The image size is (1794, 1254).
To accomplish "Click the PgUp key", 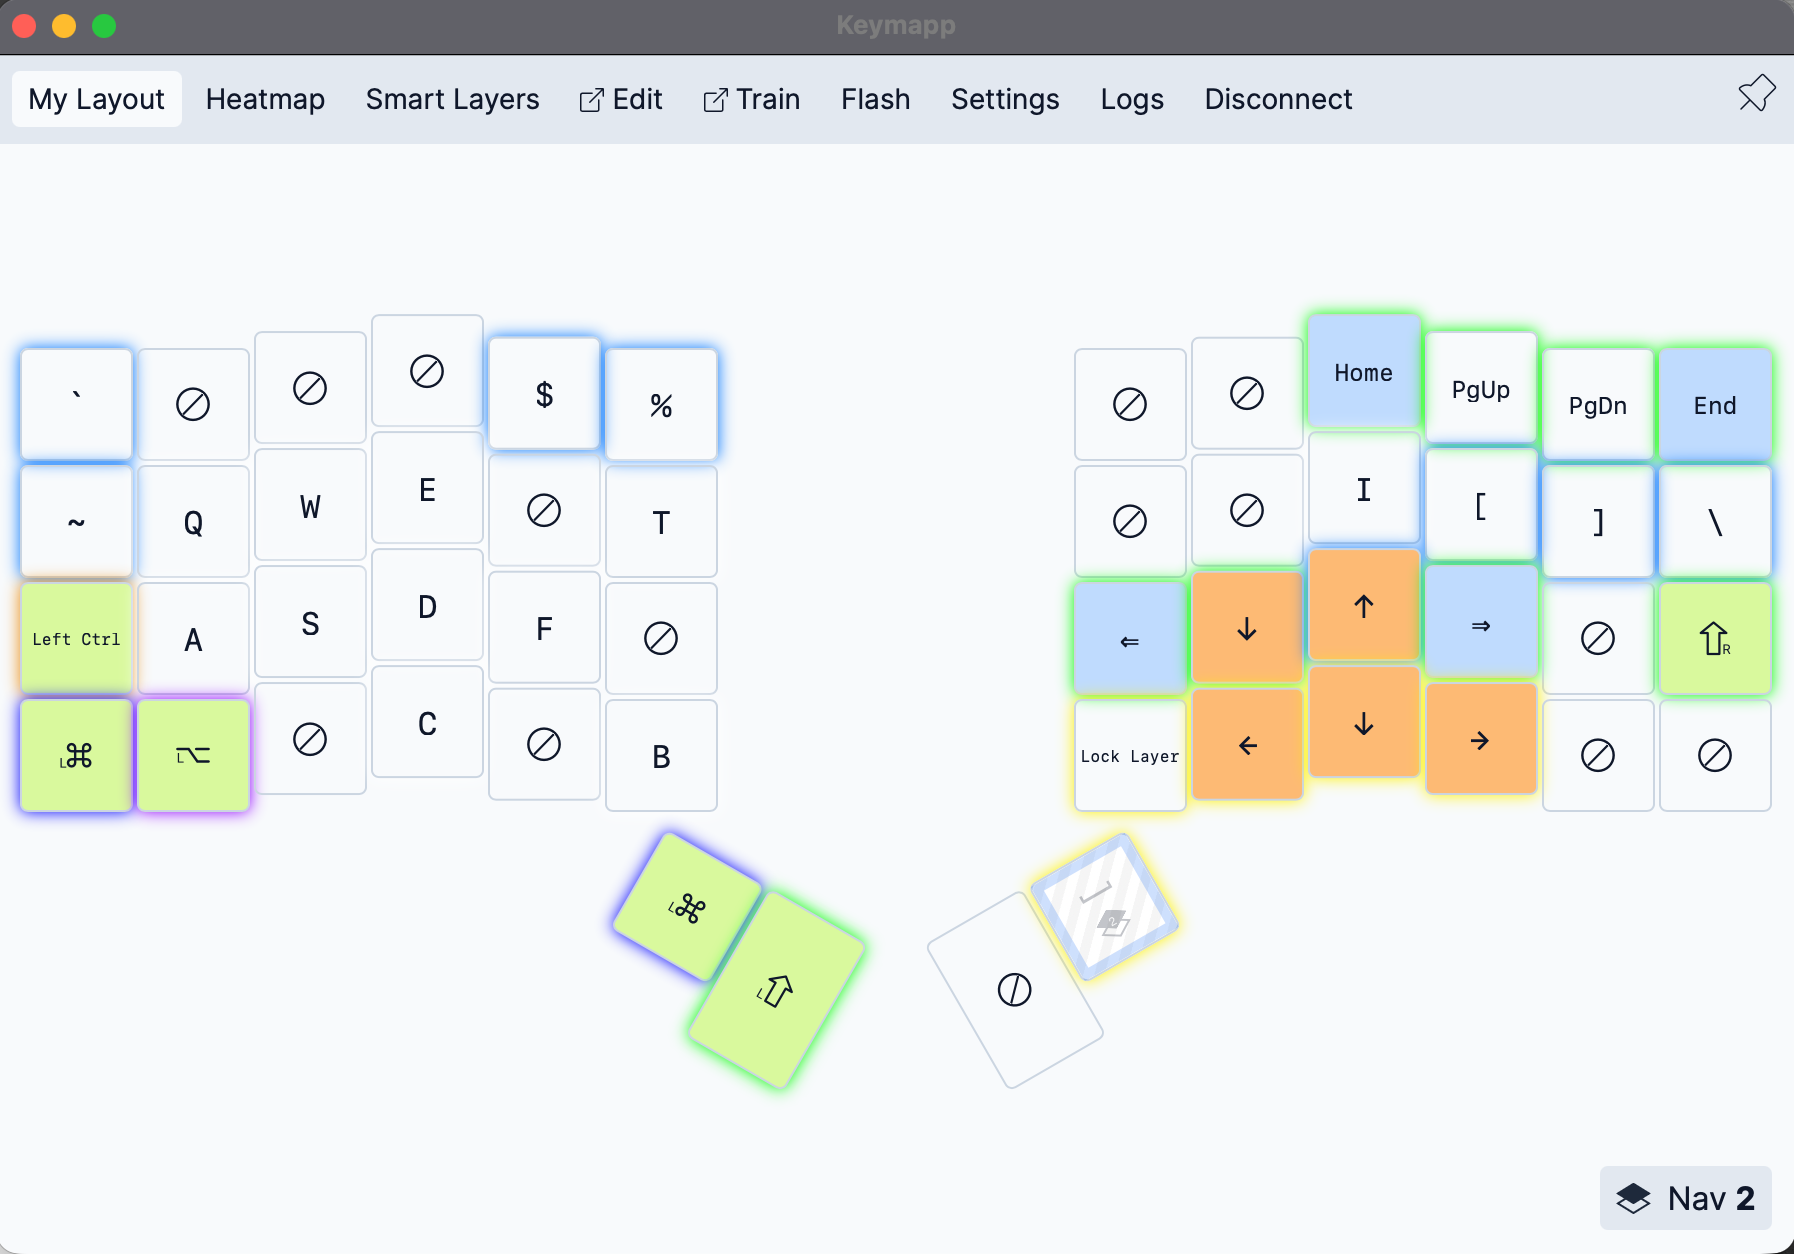I will click(x=1480, y=389).
